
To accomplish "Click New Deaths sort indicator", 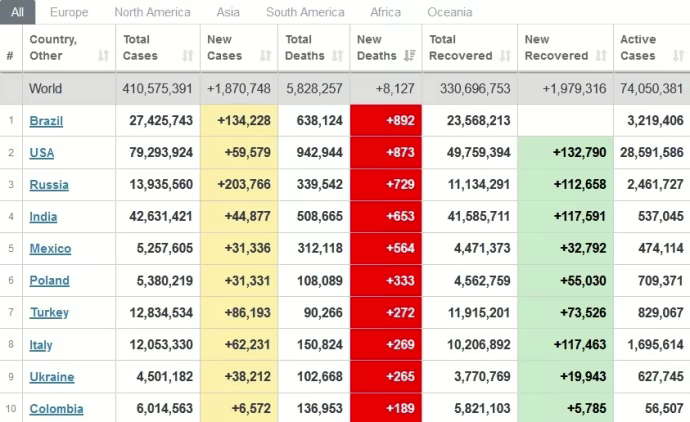I will 409,56.
